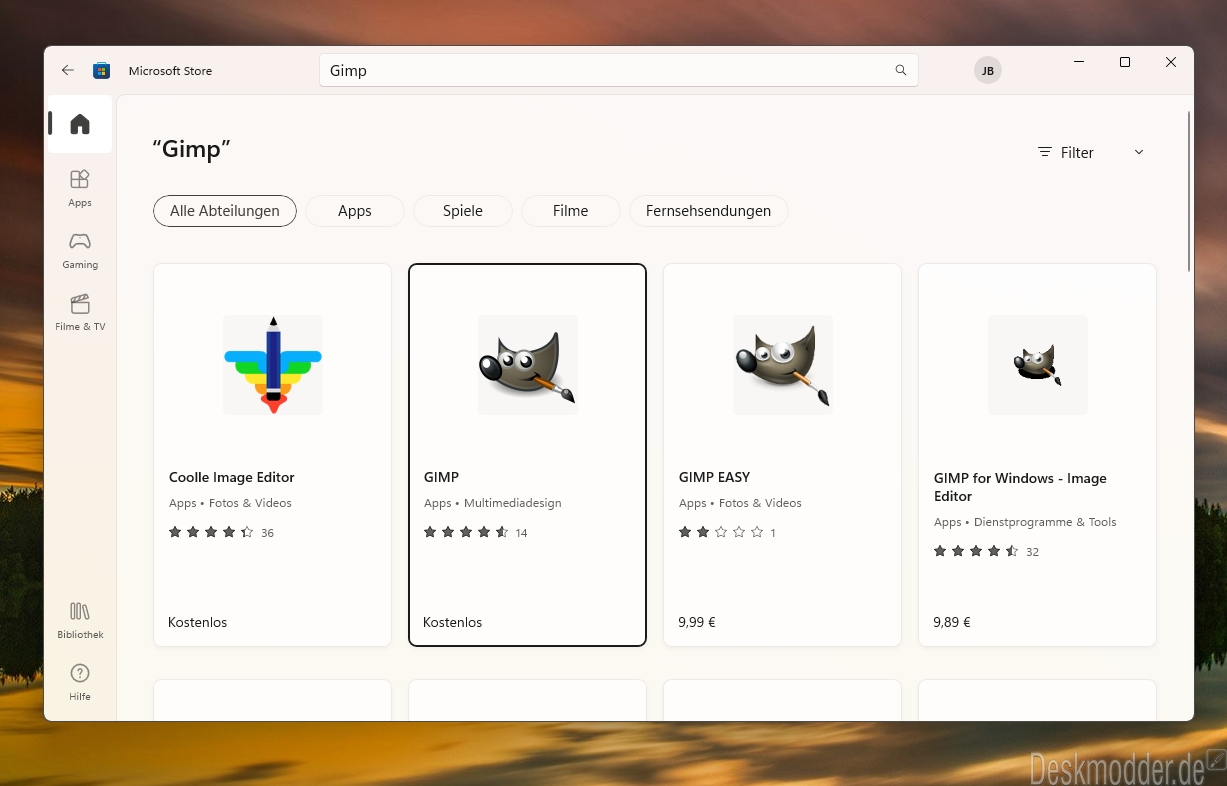Click the Coolle Image Editor app icon
This screenshot has width=1227, height=786.
click(x=273, y=365)
